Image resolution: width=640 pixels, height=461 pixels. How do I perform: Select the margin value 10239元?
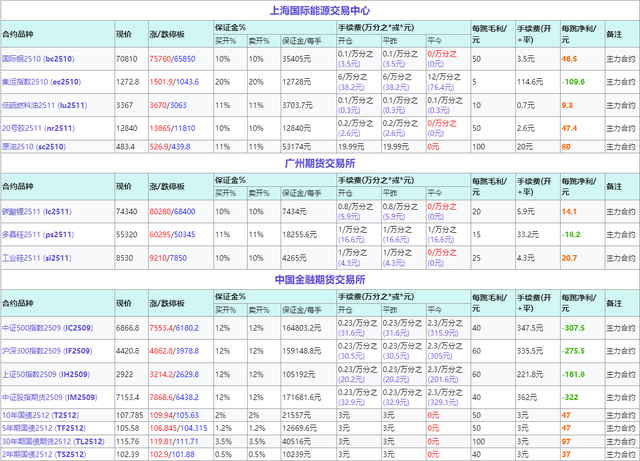296,454
